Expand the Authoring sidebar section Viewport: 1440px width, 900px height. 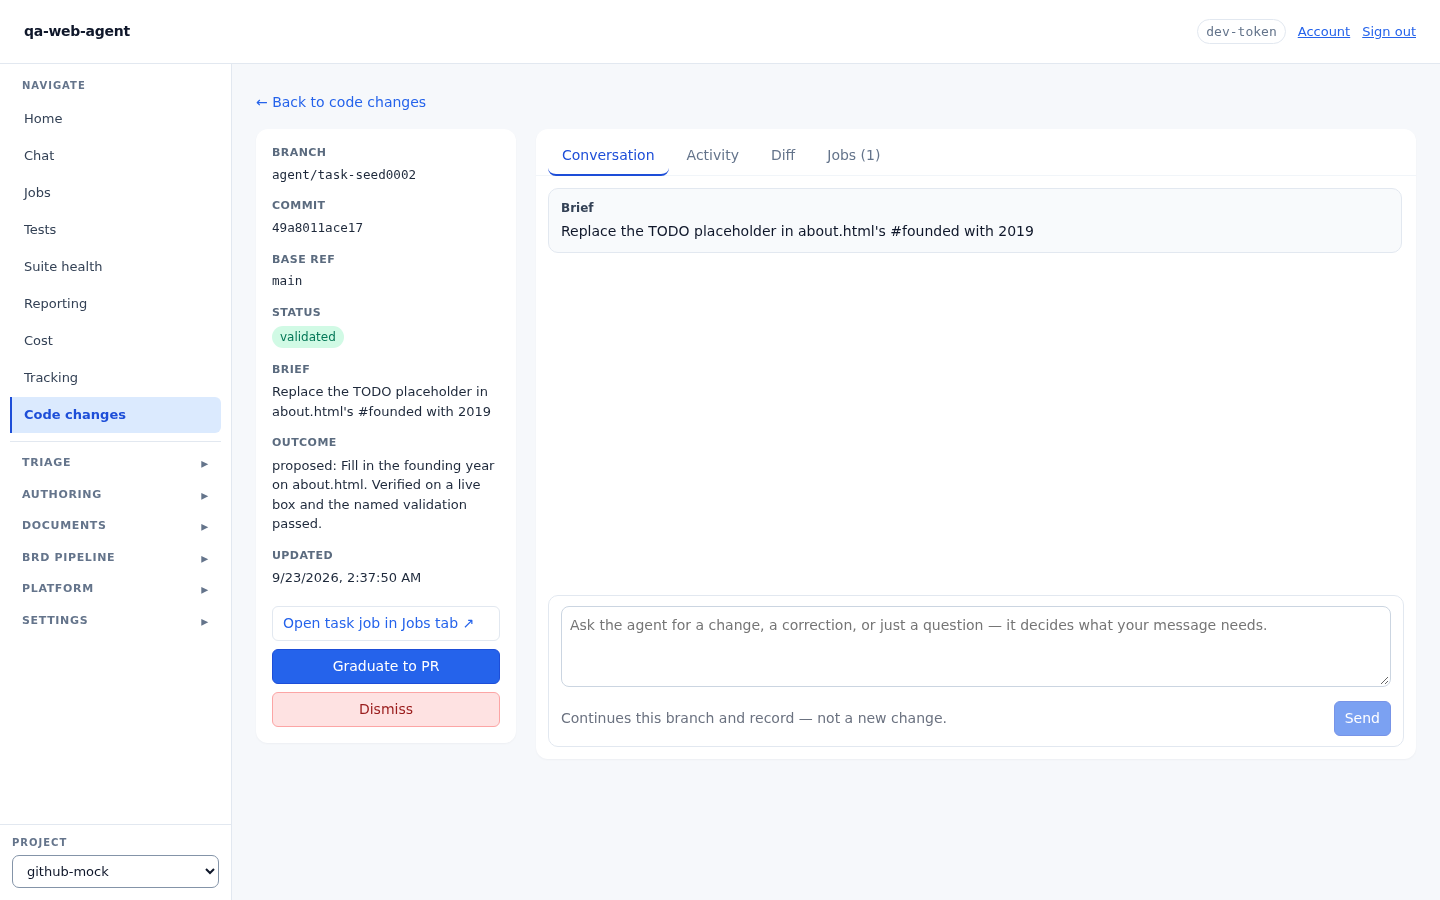coord(115,495)
